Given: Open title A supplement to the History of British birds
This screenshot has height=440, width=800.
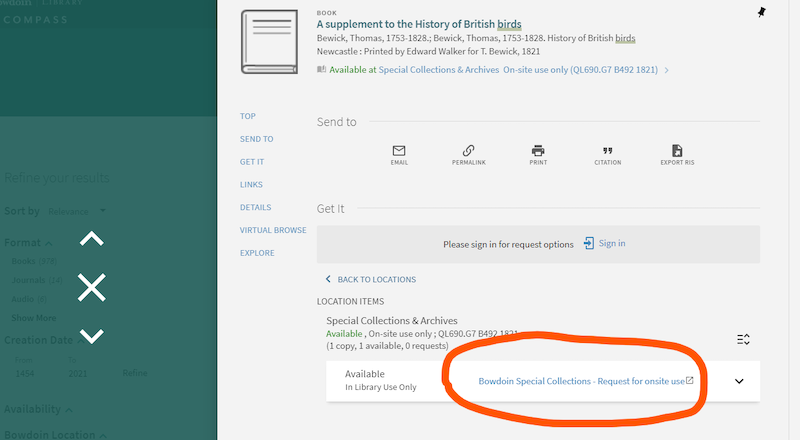Looking at the screenshot, I should [419, 24].
